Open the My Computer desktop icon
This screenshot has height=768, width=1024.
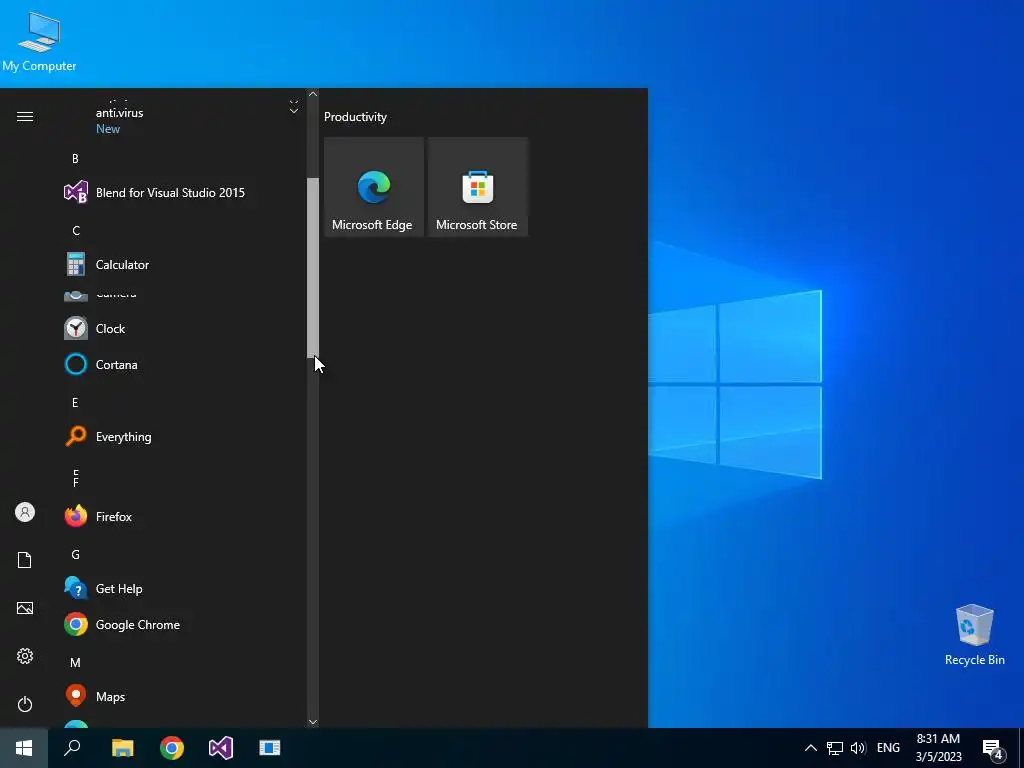click(39, 42)
